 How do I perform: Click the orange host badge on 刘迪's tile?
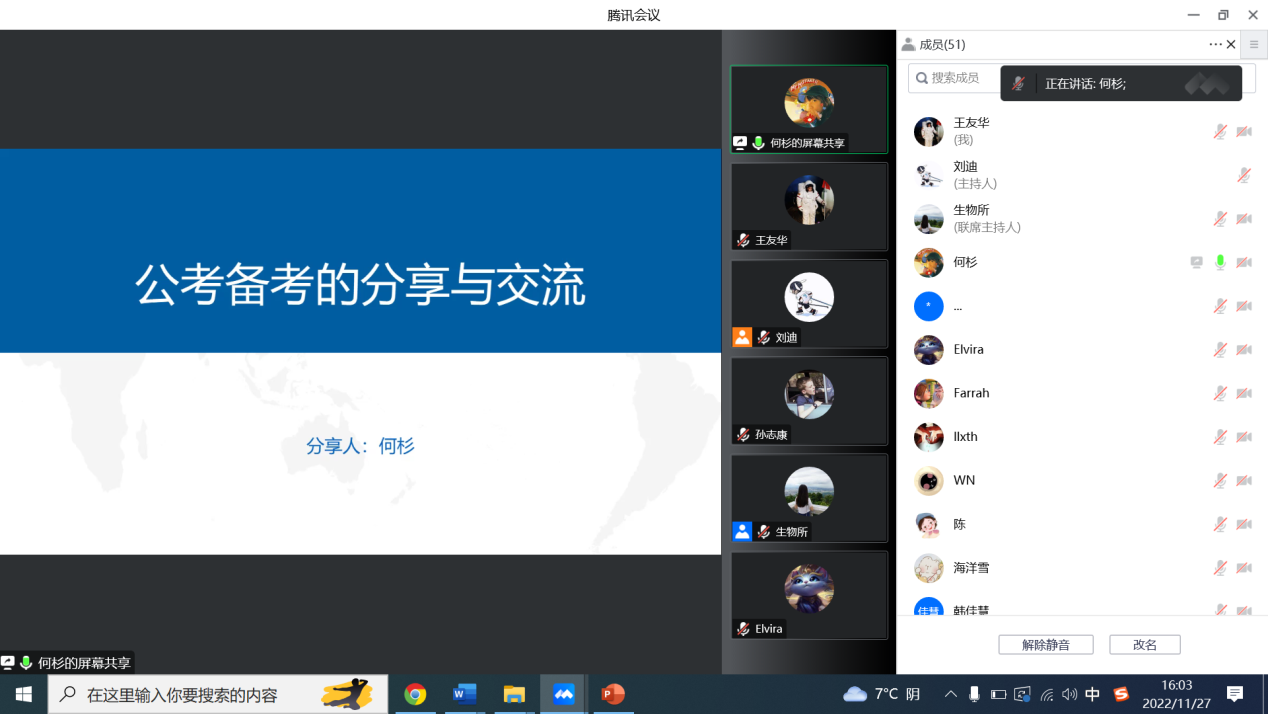coord(742,337)
